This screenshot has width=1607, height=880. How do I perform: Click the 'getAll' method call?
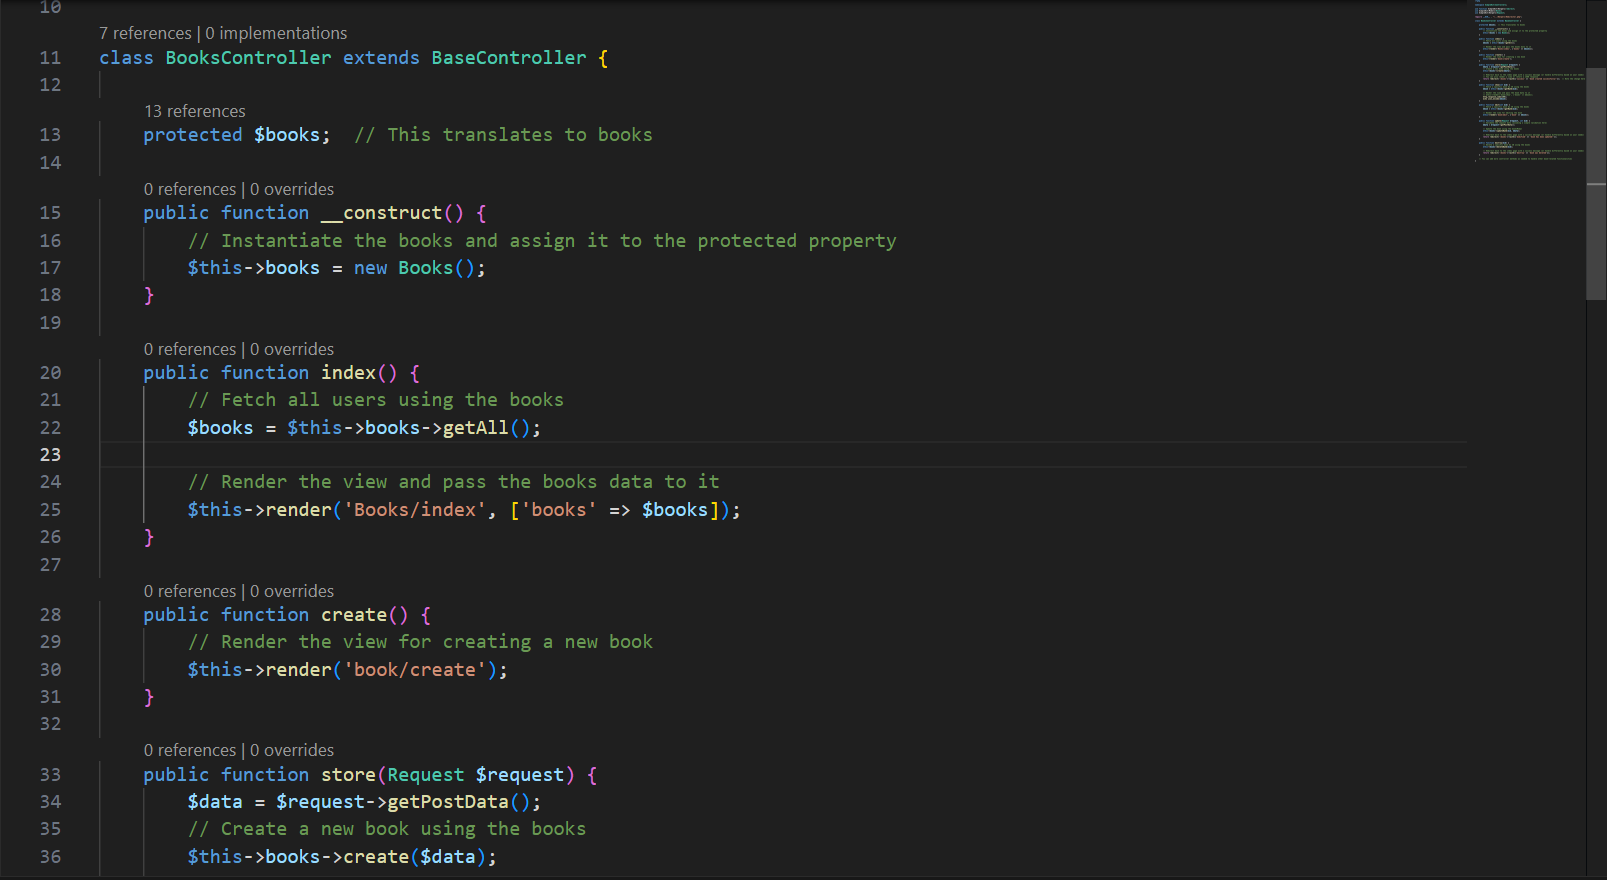tap(476, 428)
